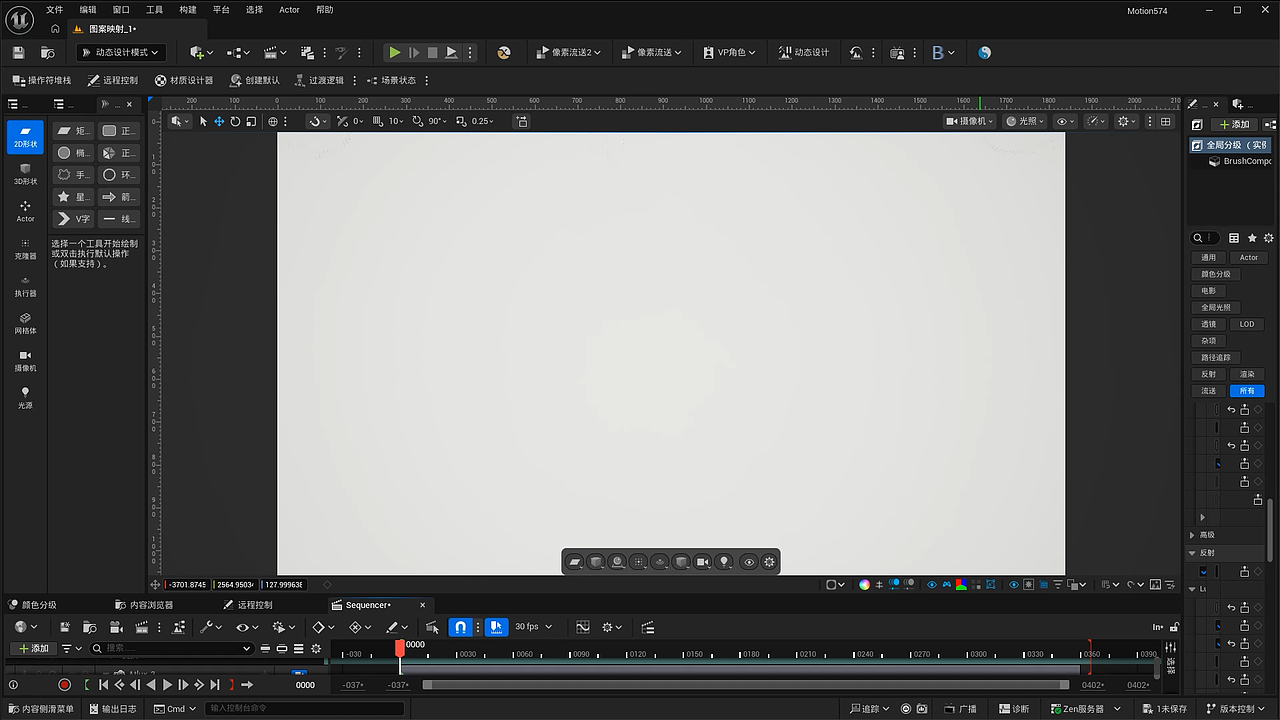Pick the star shape tool

(74, 197)
